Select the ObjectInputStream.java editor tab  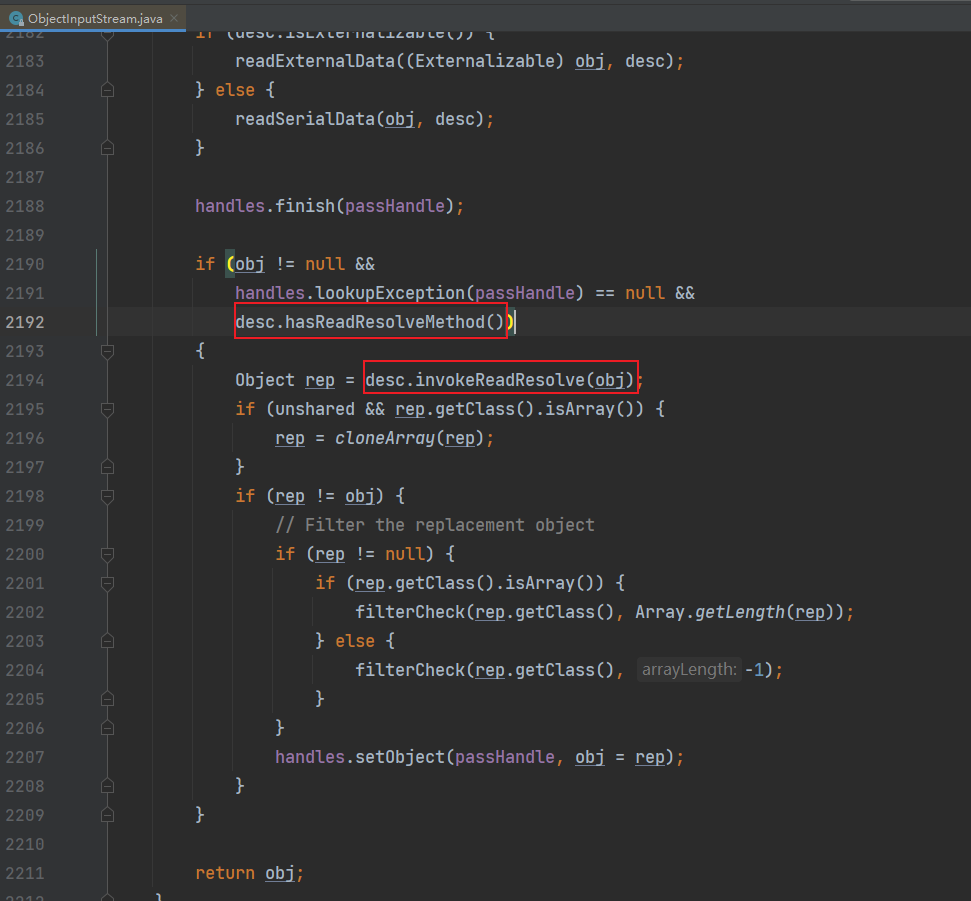point(94,18)
